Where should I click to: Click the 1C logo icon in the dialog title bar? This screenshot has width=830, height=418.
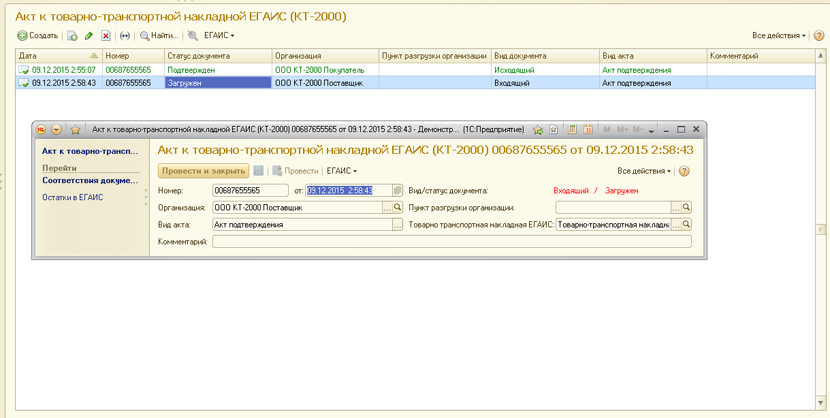pyautogui.click(x=42, y=129)
